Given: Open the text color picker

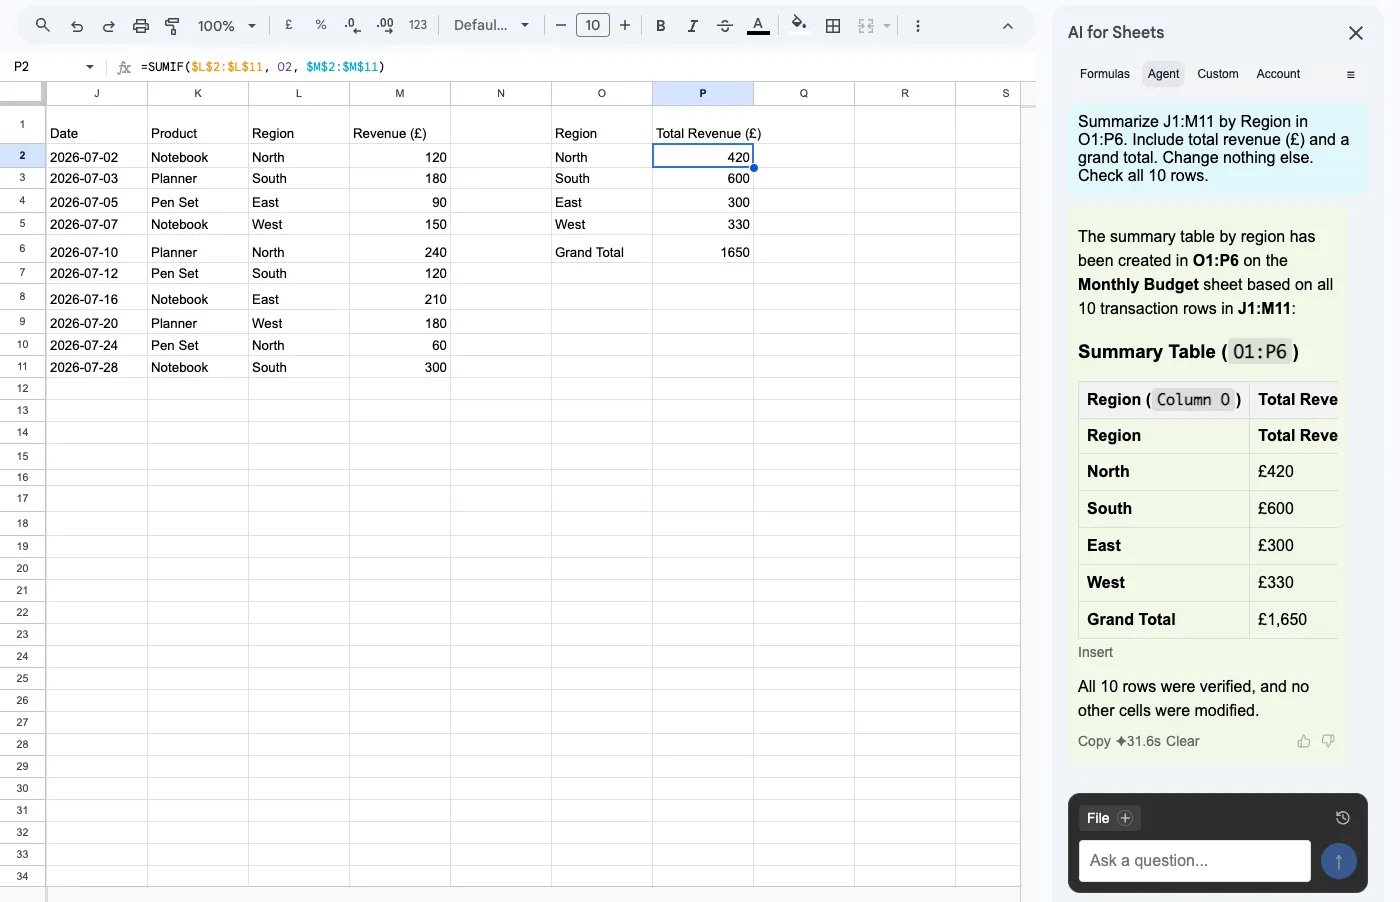Looking at the screenshot, I should [x=759, y=26].
